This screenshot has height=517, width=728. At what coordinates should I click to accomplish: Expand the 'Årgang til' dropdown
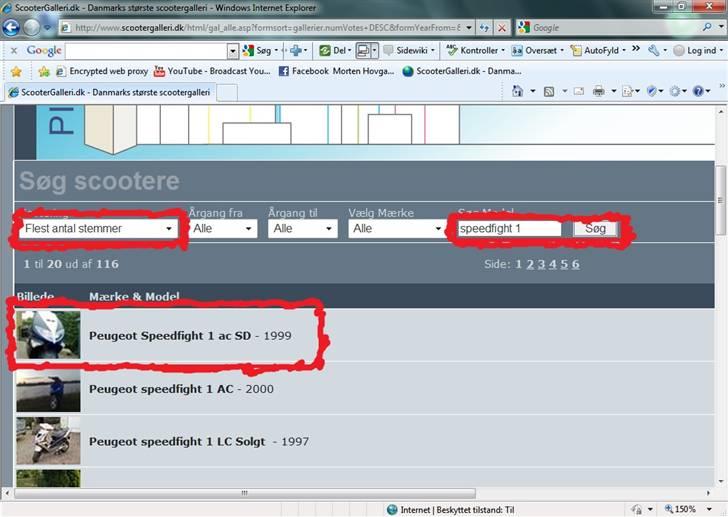(303, 229)
